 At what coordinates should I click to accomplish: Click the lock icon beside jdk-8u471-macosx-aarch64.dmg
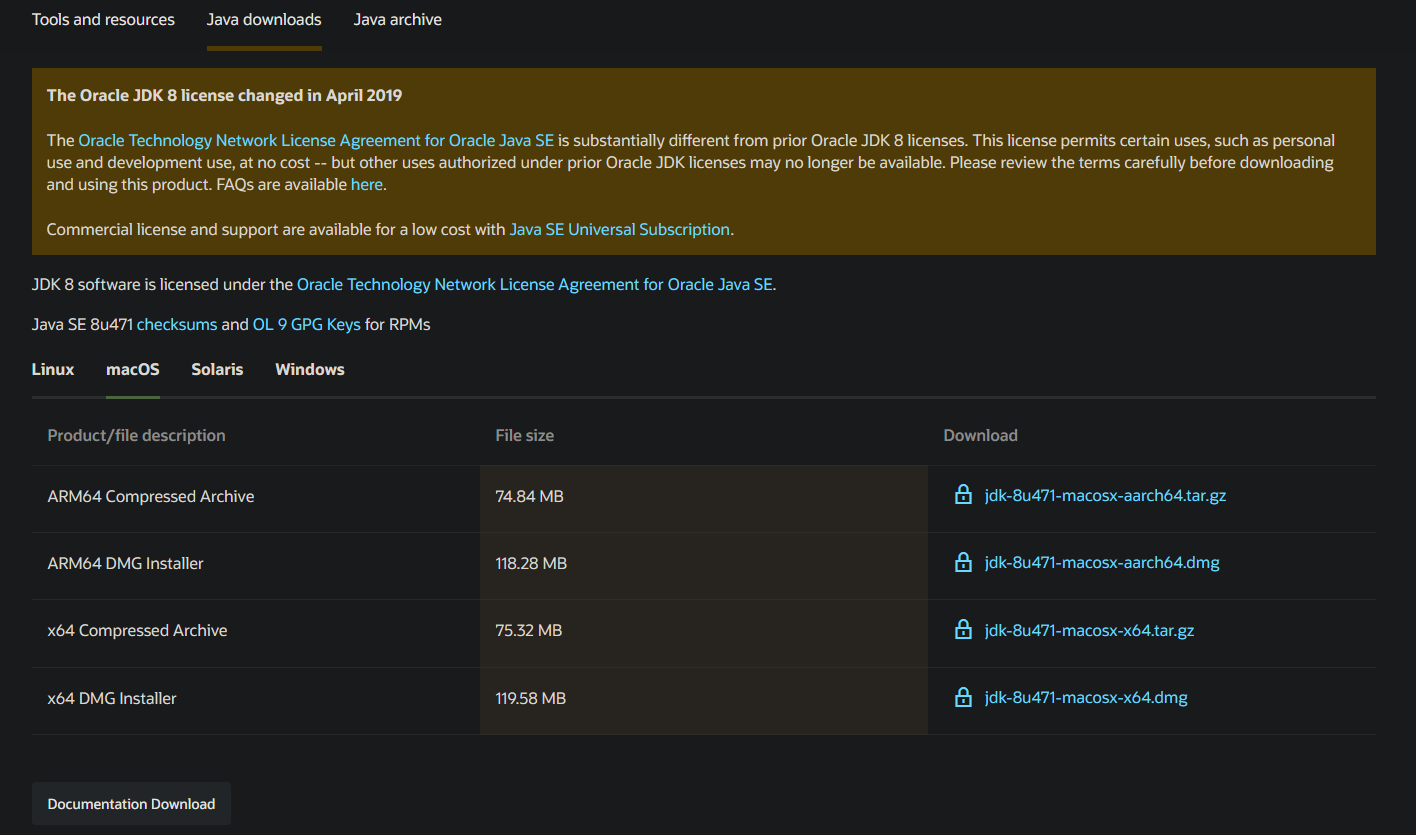(x=963, y=562)
